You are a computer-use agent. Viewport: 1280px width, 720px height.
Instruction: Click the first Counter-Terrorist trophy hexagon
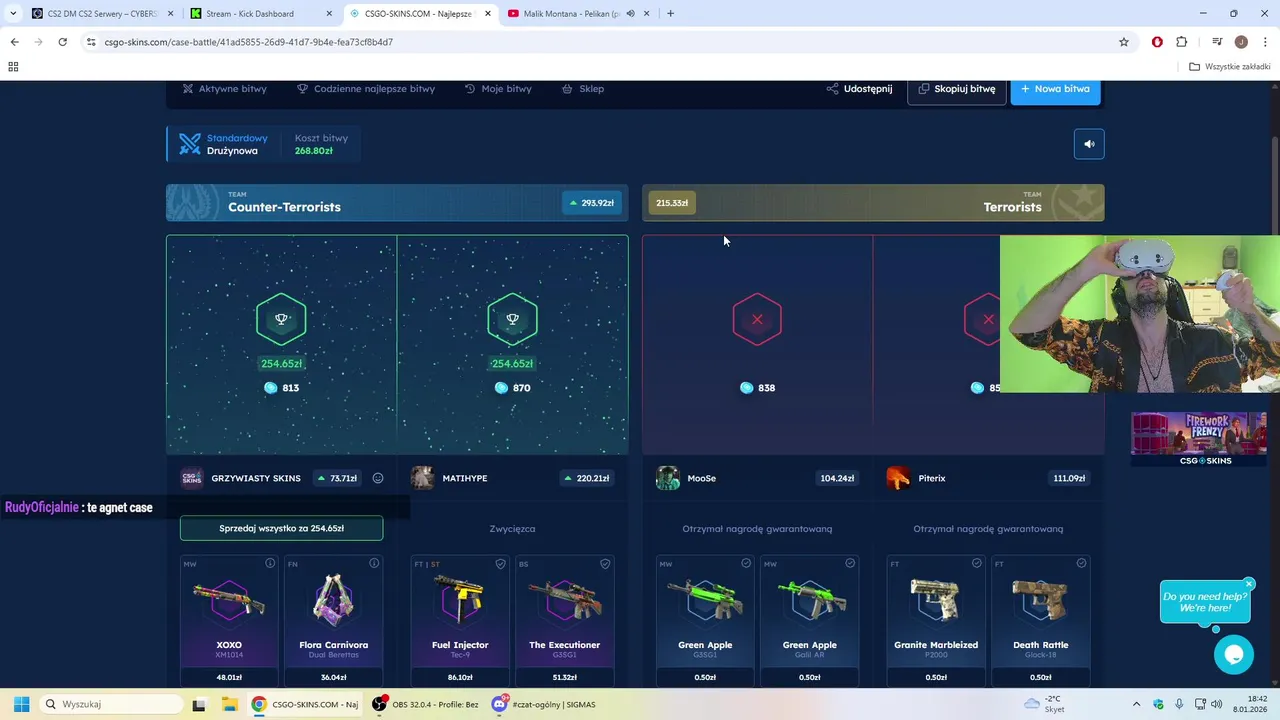(281, 319)
